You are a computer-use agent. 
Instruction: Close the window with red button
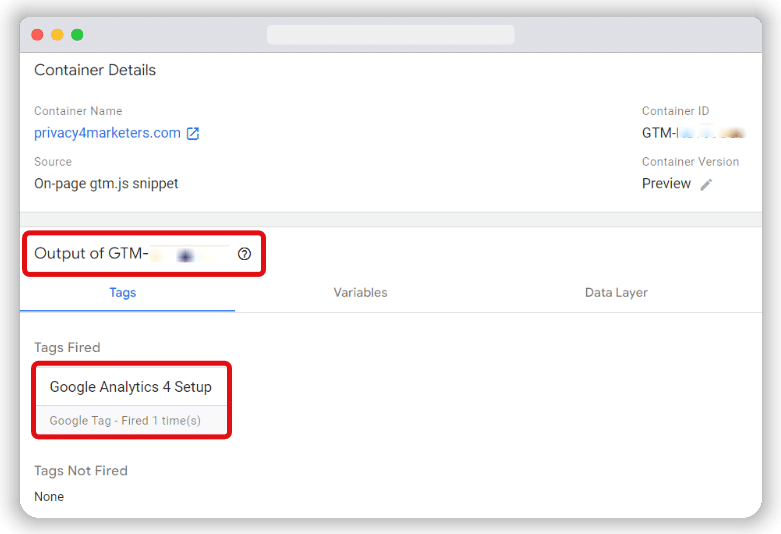point(37,35)
